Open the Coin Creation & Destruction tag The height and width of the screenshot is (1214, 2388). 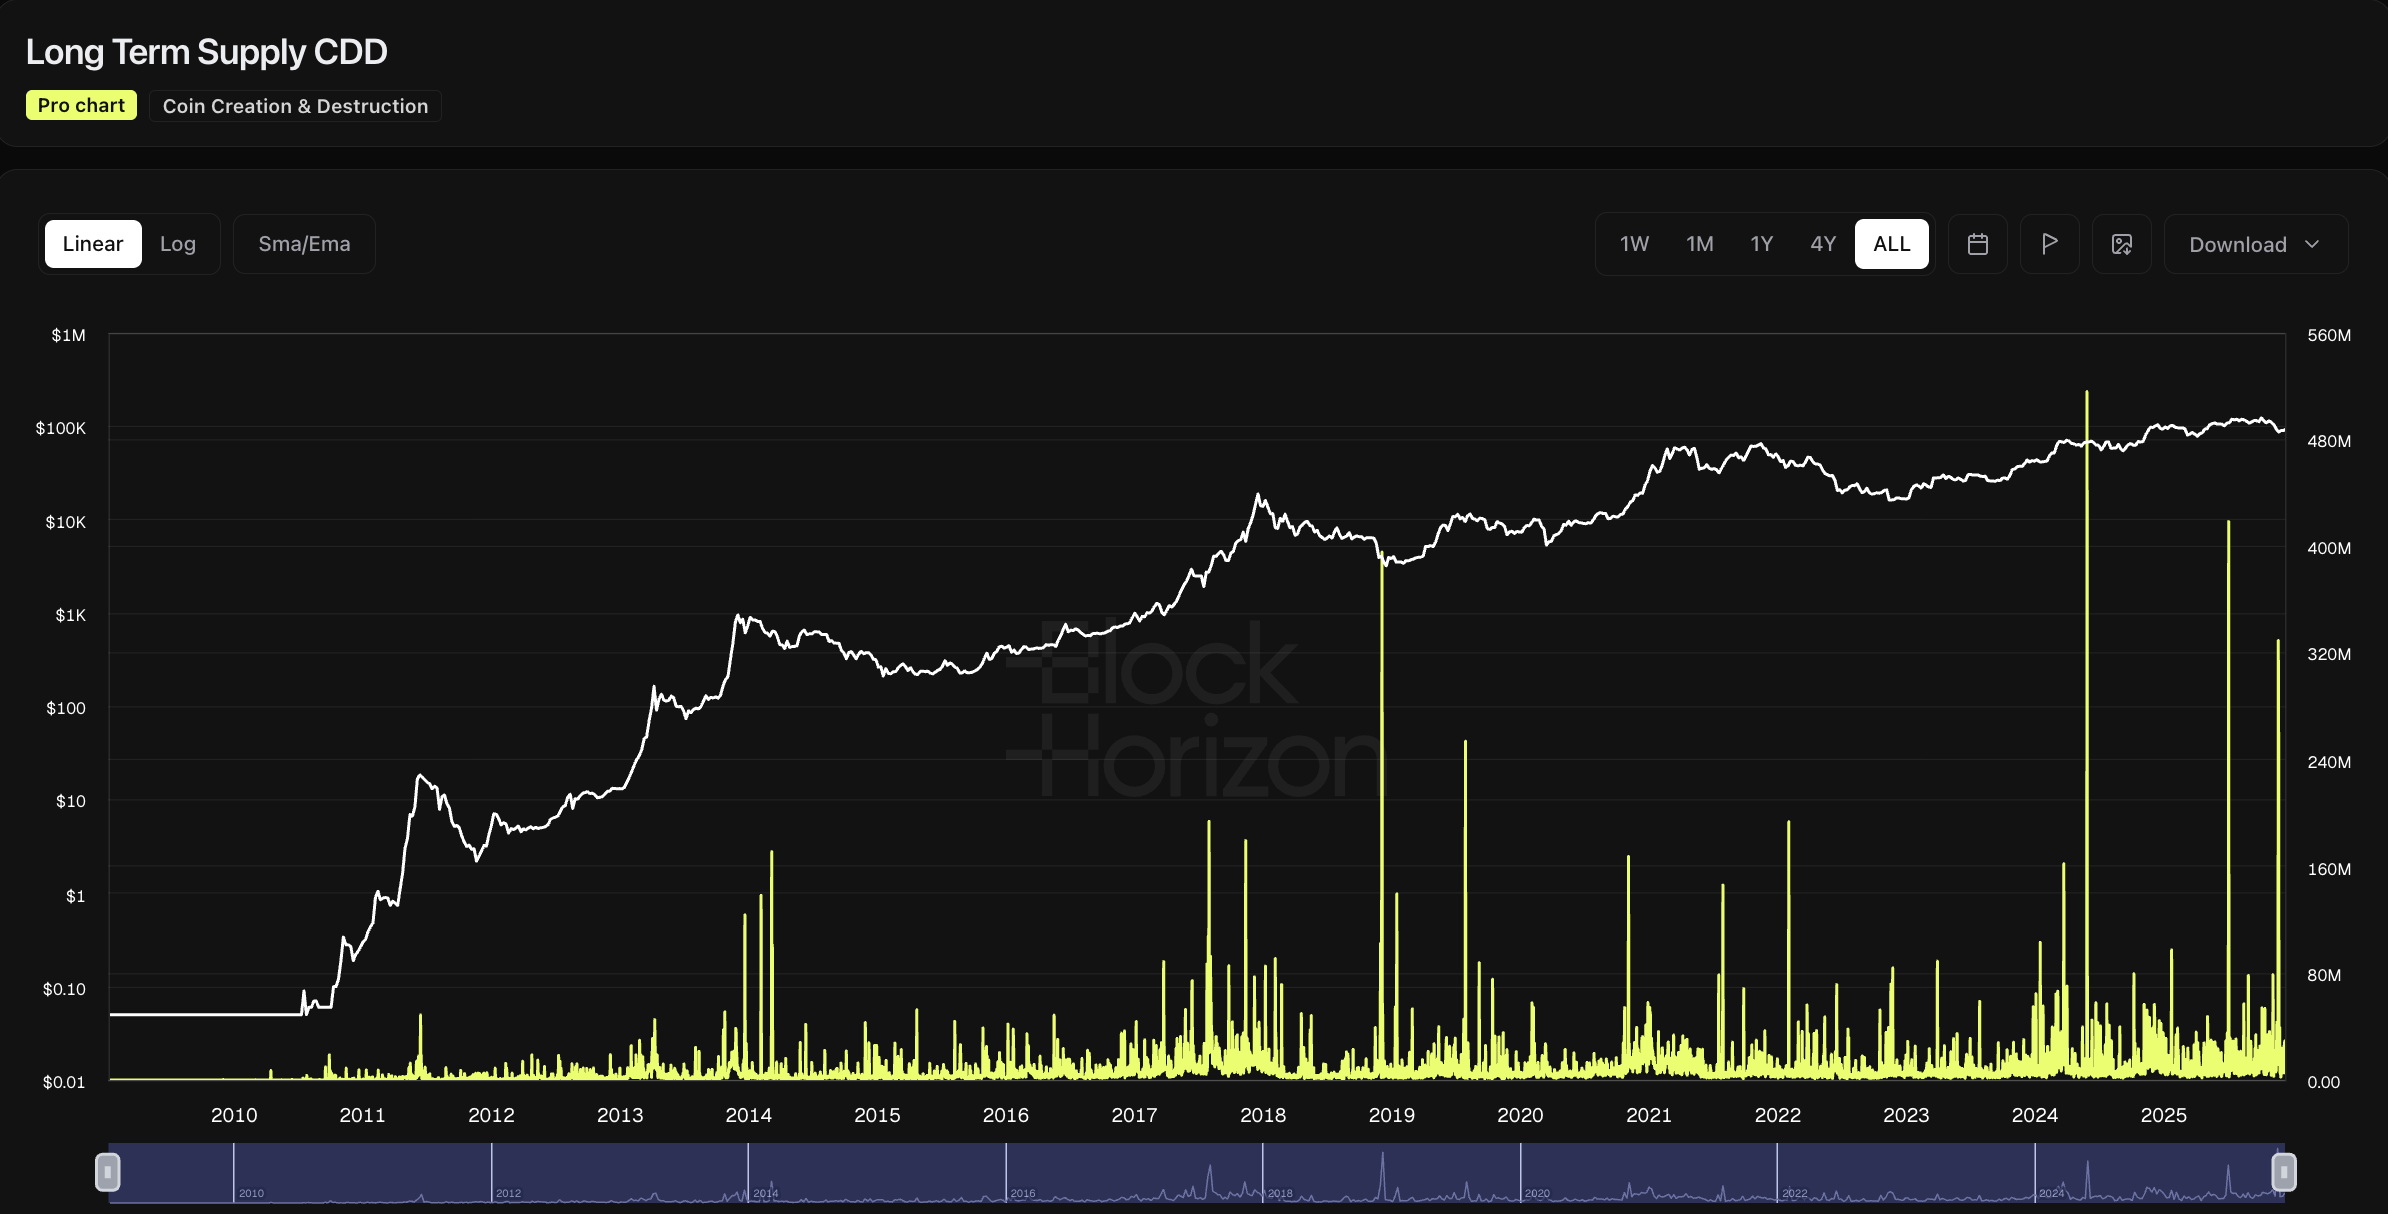click(x=295, y=106)
